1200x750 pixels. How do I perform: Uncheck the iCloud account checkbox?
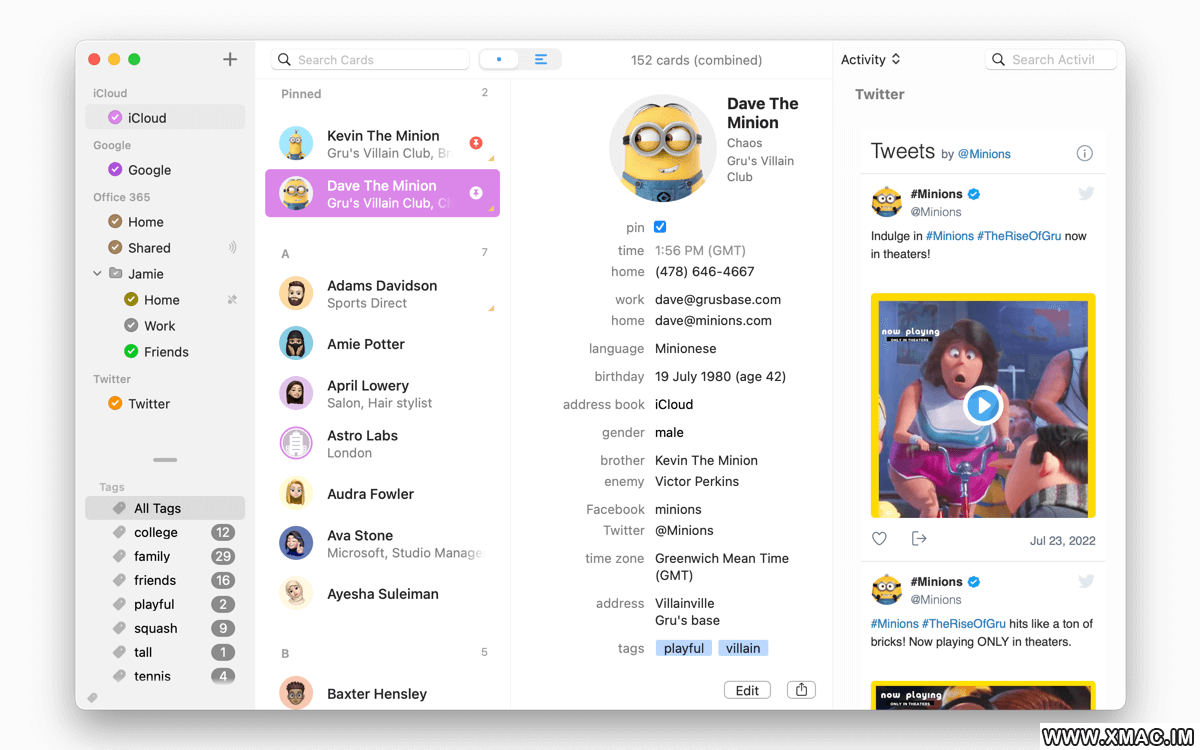115,118
